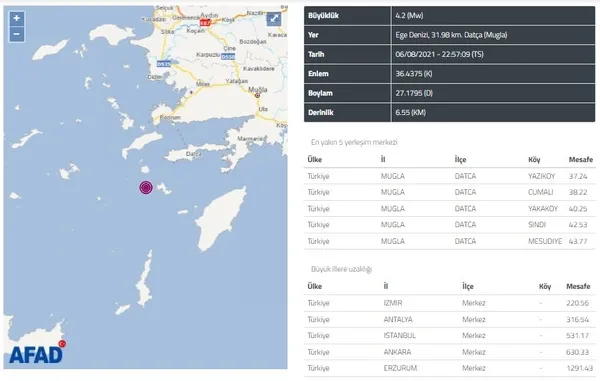Click the YAZIKOY village cell
This screenshot has height=381, width=600.
click(541, 176)
